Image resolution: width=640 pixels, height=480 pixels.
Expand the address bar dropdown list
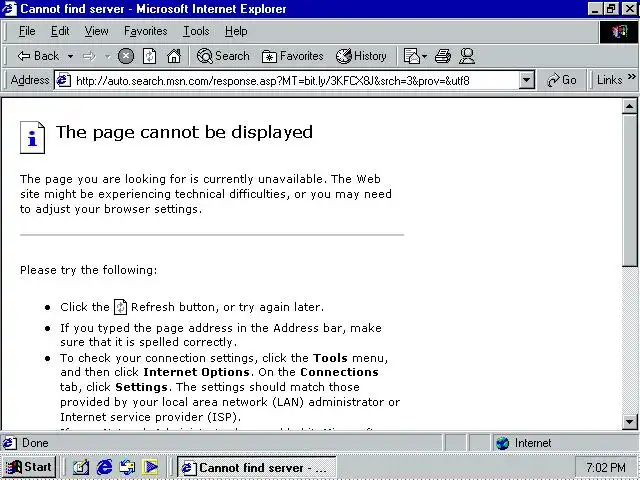(x=527, y=80)
